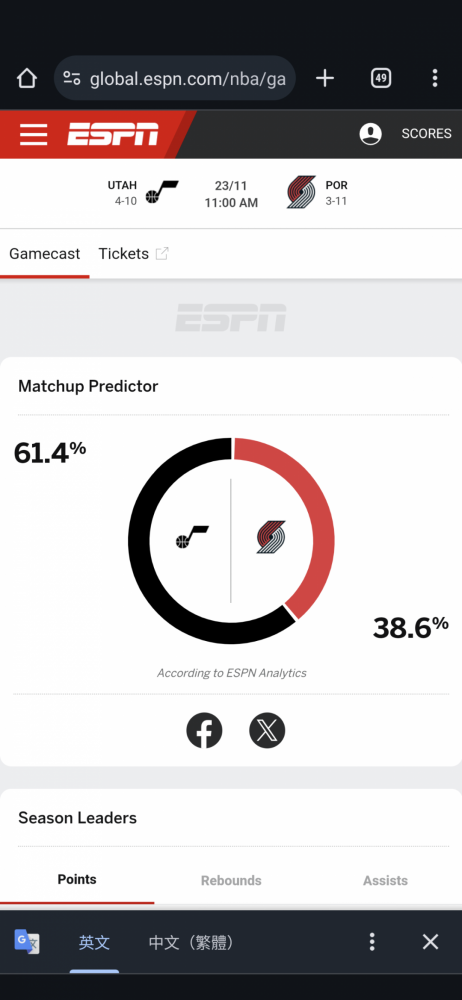Open translate options three-dot menu

pyautogui.click(x=372, y=942)
